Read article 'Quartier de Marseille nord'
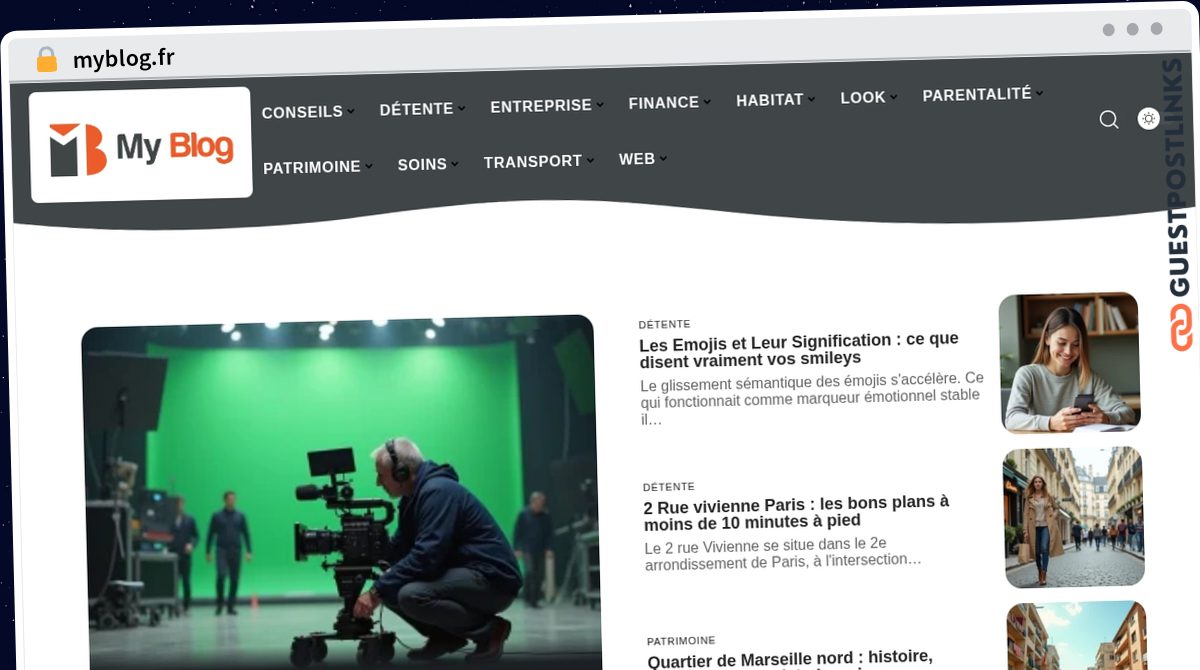1200x670 pixels. pos(790,661)
